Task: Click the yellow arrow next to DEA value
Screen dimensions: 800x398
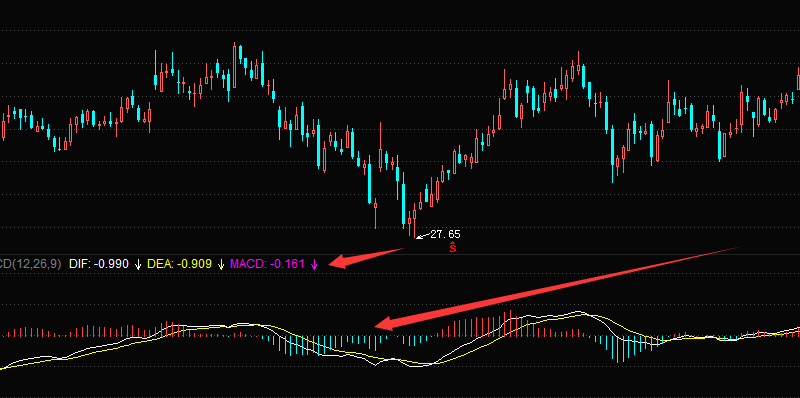Action: pos(221,264)
